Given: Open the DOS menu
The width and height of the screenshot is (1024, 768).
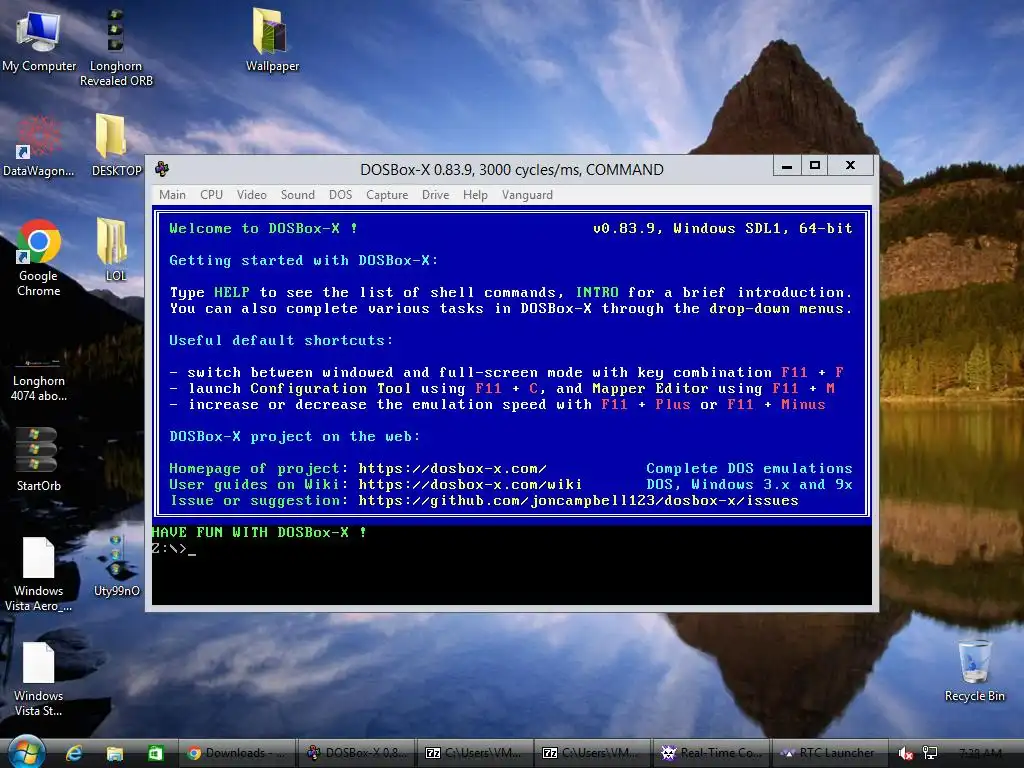Looking at the screenshot, I should click(340, 195).
